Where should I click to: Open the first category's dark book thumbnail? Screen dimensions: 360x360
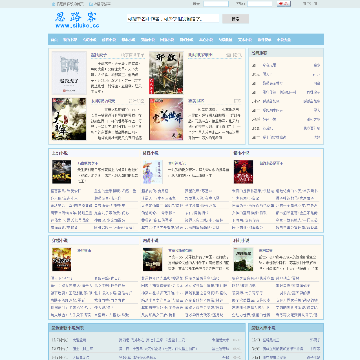click(x=61, y=172)
